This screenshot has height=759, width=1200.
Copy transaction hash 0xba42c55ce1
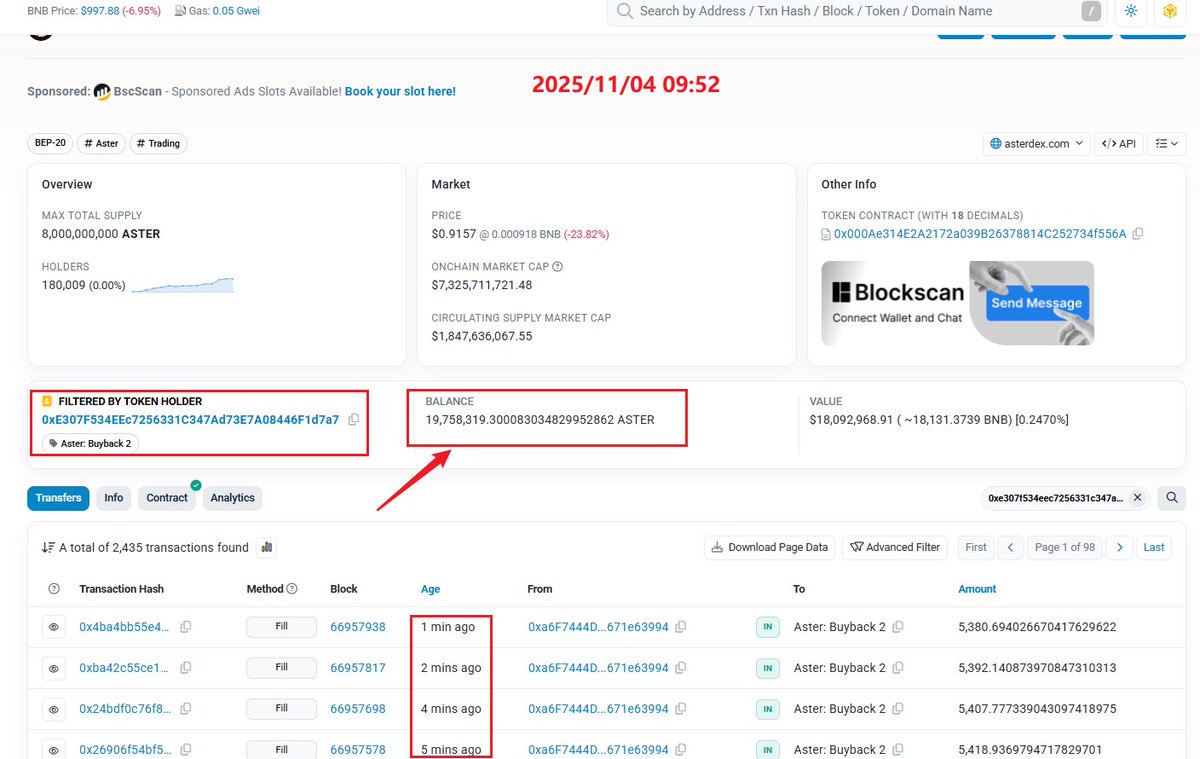[186, 668]
